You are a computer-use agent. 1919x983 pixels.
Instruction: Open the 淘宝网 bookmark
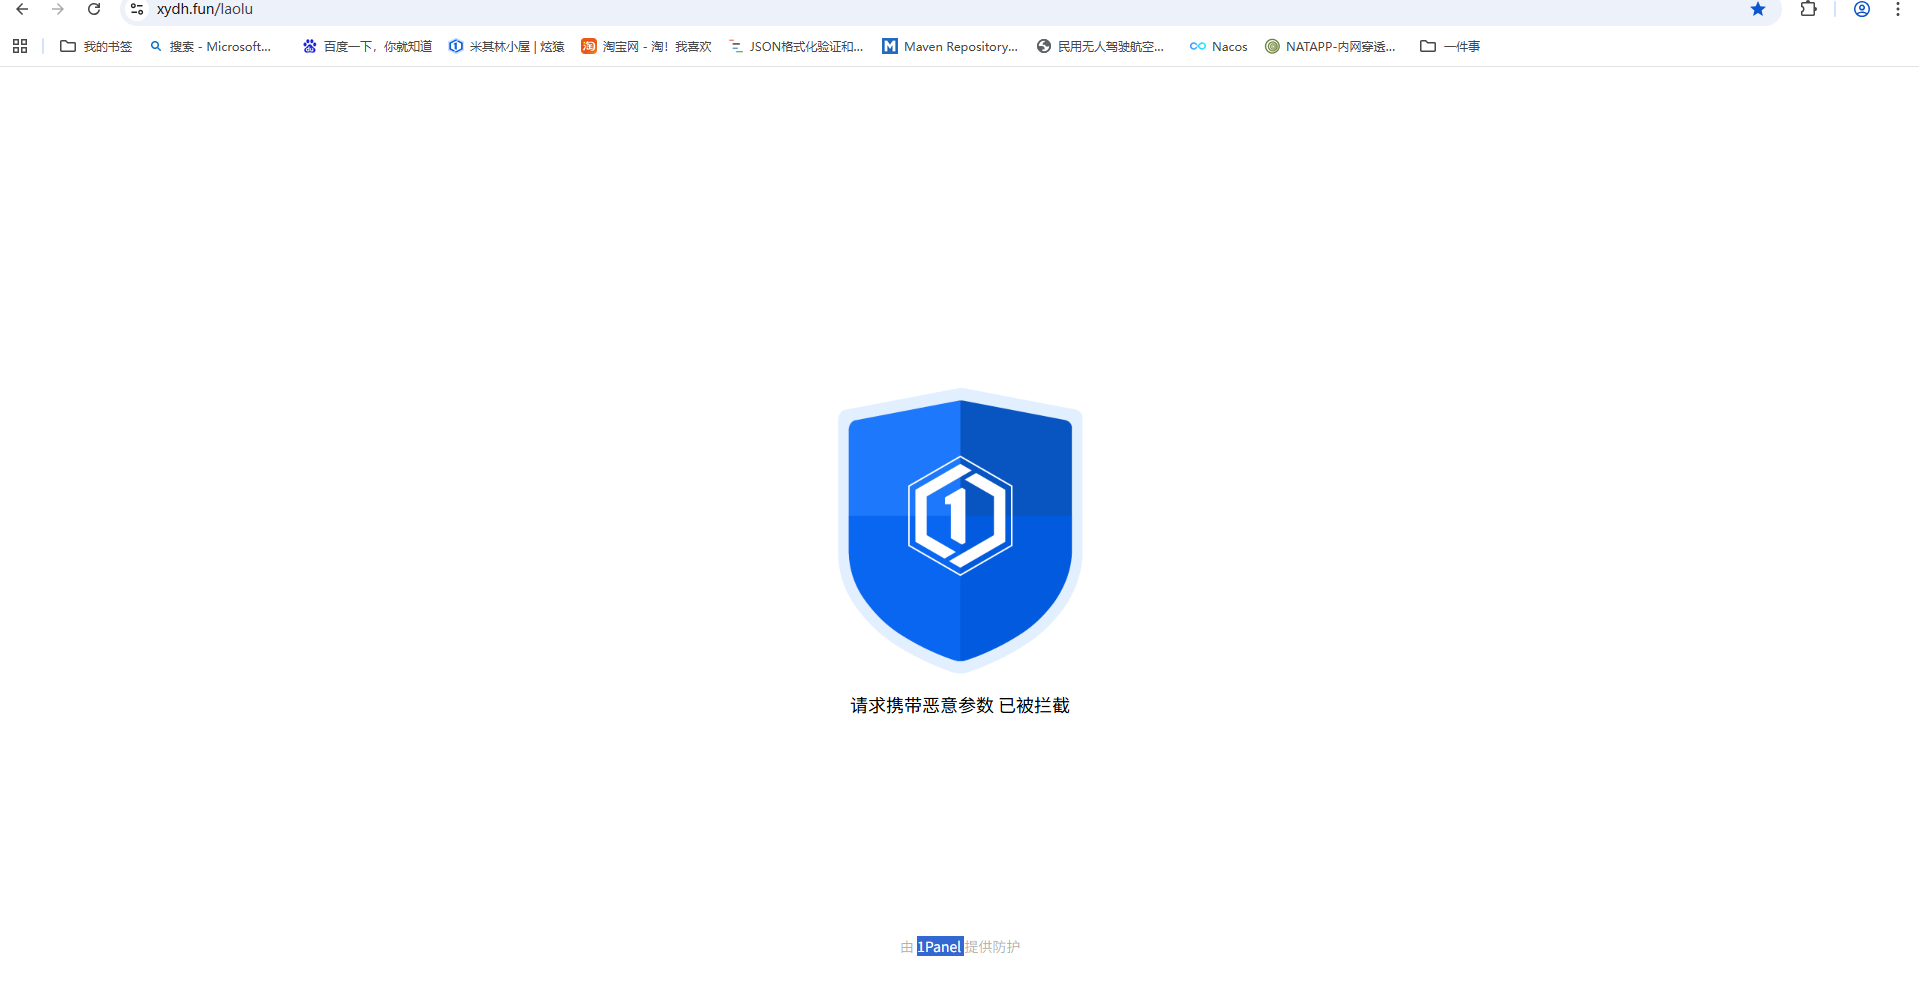pyautogui.click(x=646, y=46)
